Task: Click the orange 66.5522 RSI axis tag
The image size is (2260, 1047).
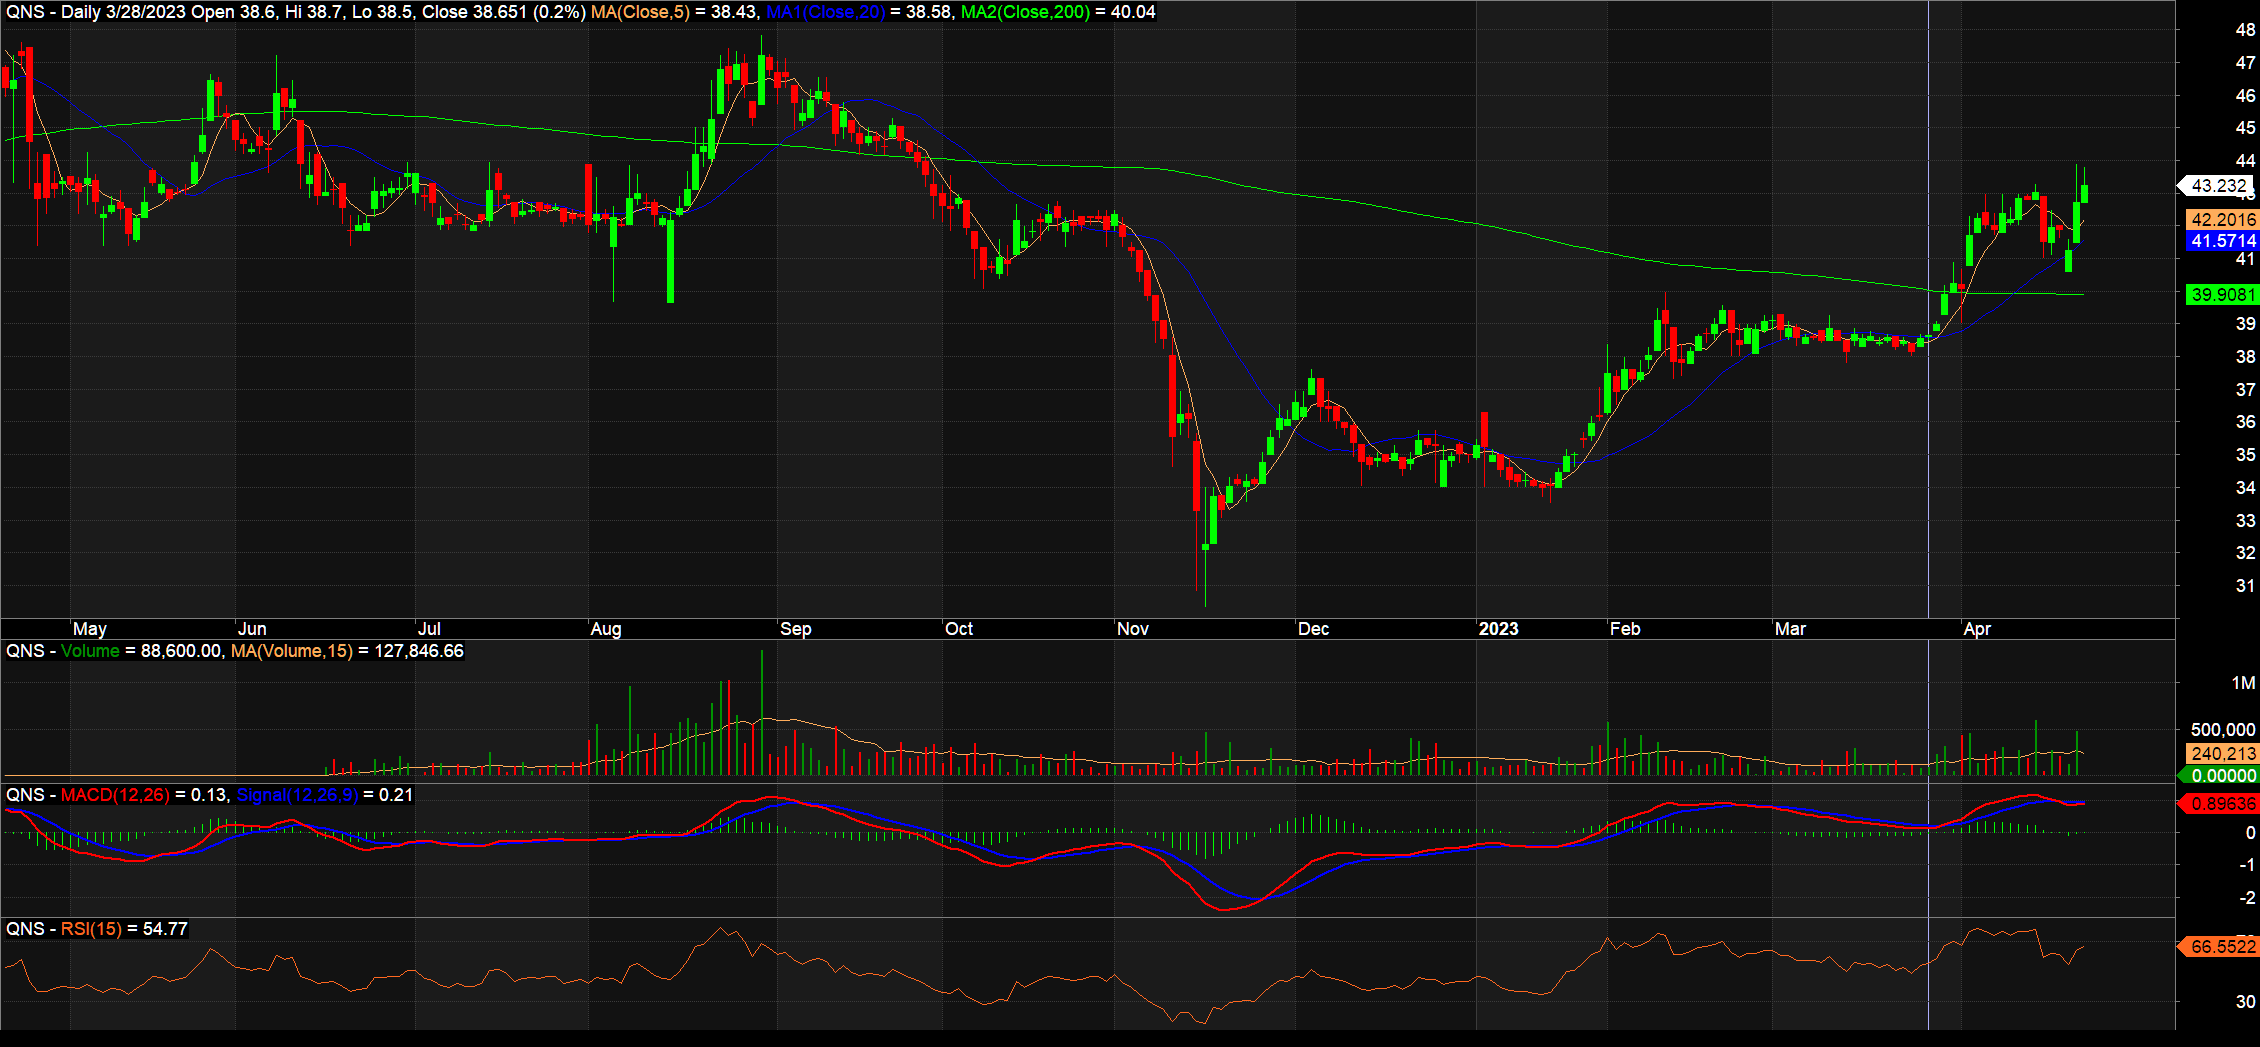Action: (2222, 946)
